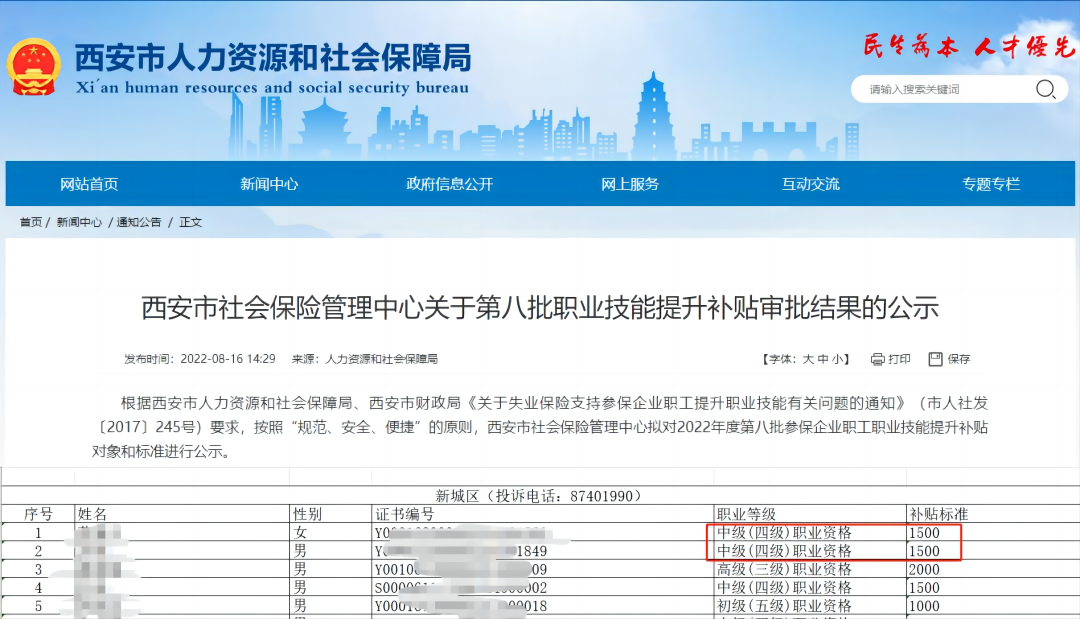This screenshot has height=619, width=1080.
Task: Open 网上服务 navigation tab
Action: pyautogui.click(x=630, y=184)
